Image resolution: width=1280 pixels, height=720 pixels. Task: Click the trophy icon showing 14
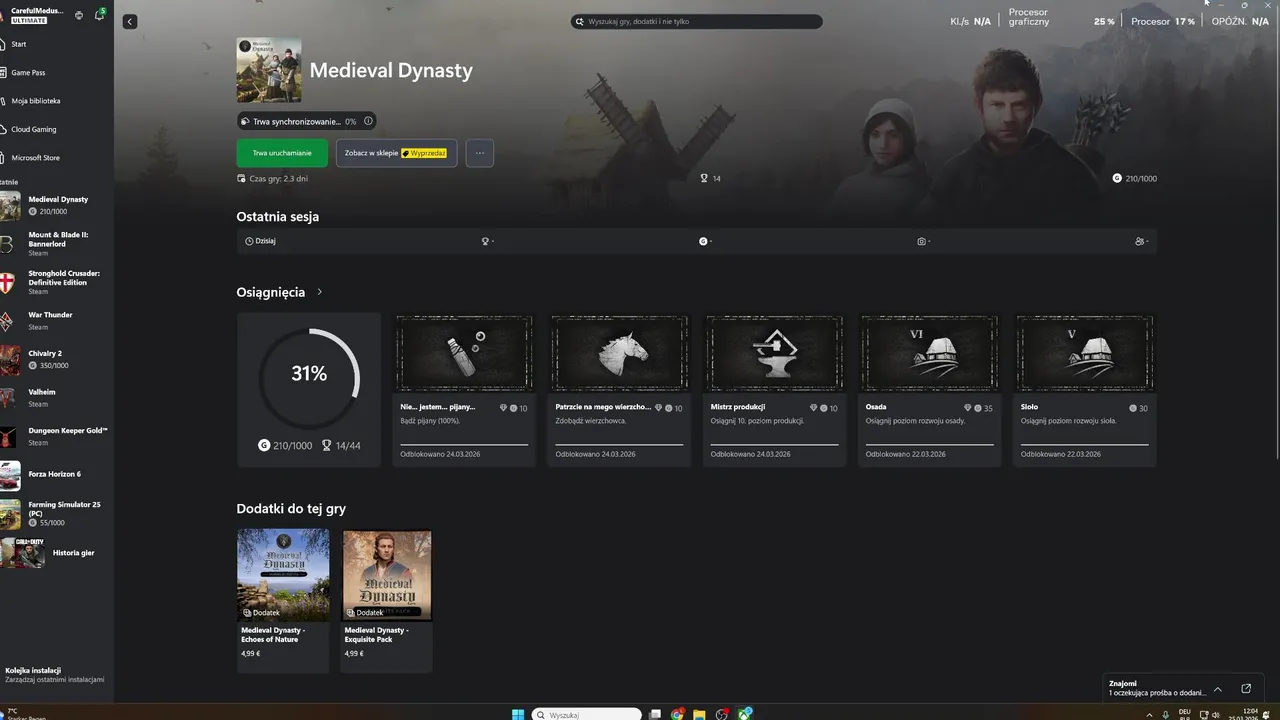click(x=704, y=178)
